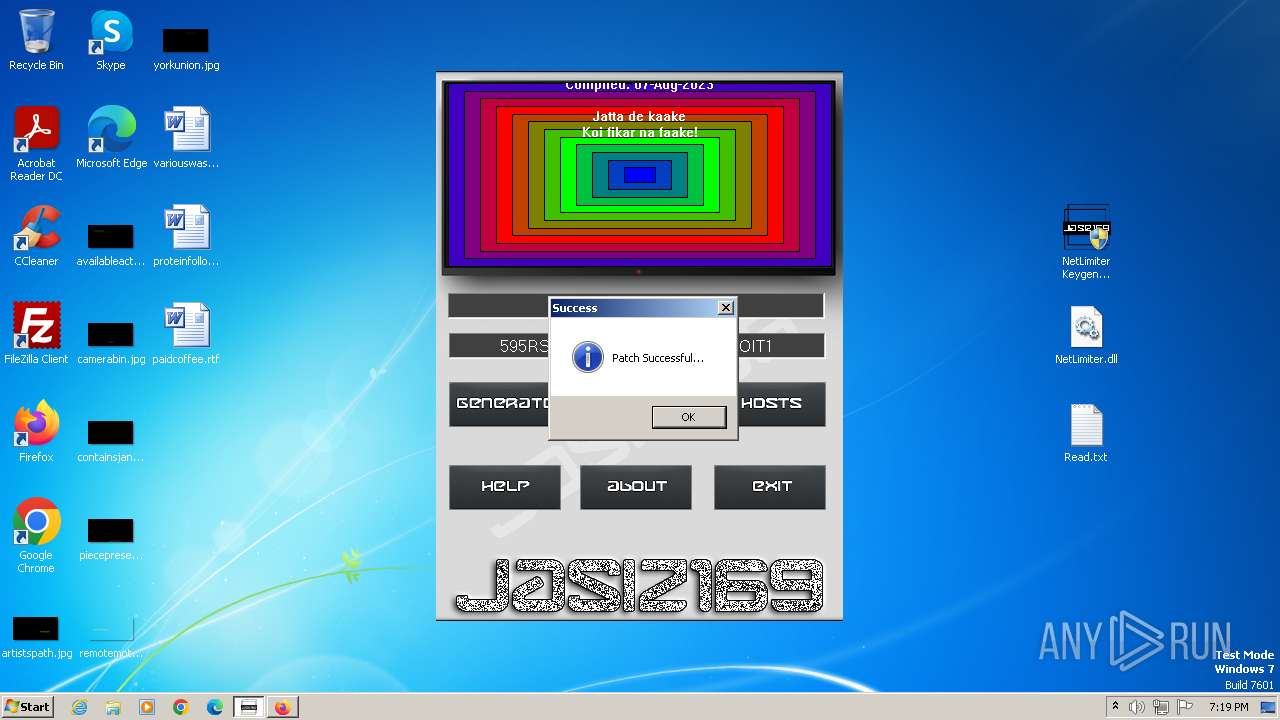Select Read.txt file on desktop
This screenshot has width=1280, height=720.
pos(1086,432)
